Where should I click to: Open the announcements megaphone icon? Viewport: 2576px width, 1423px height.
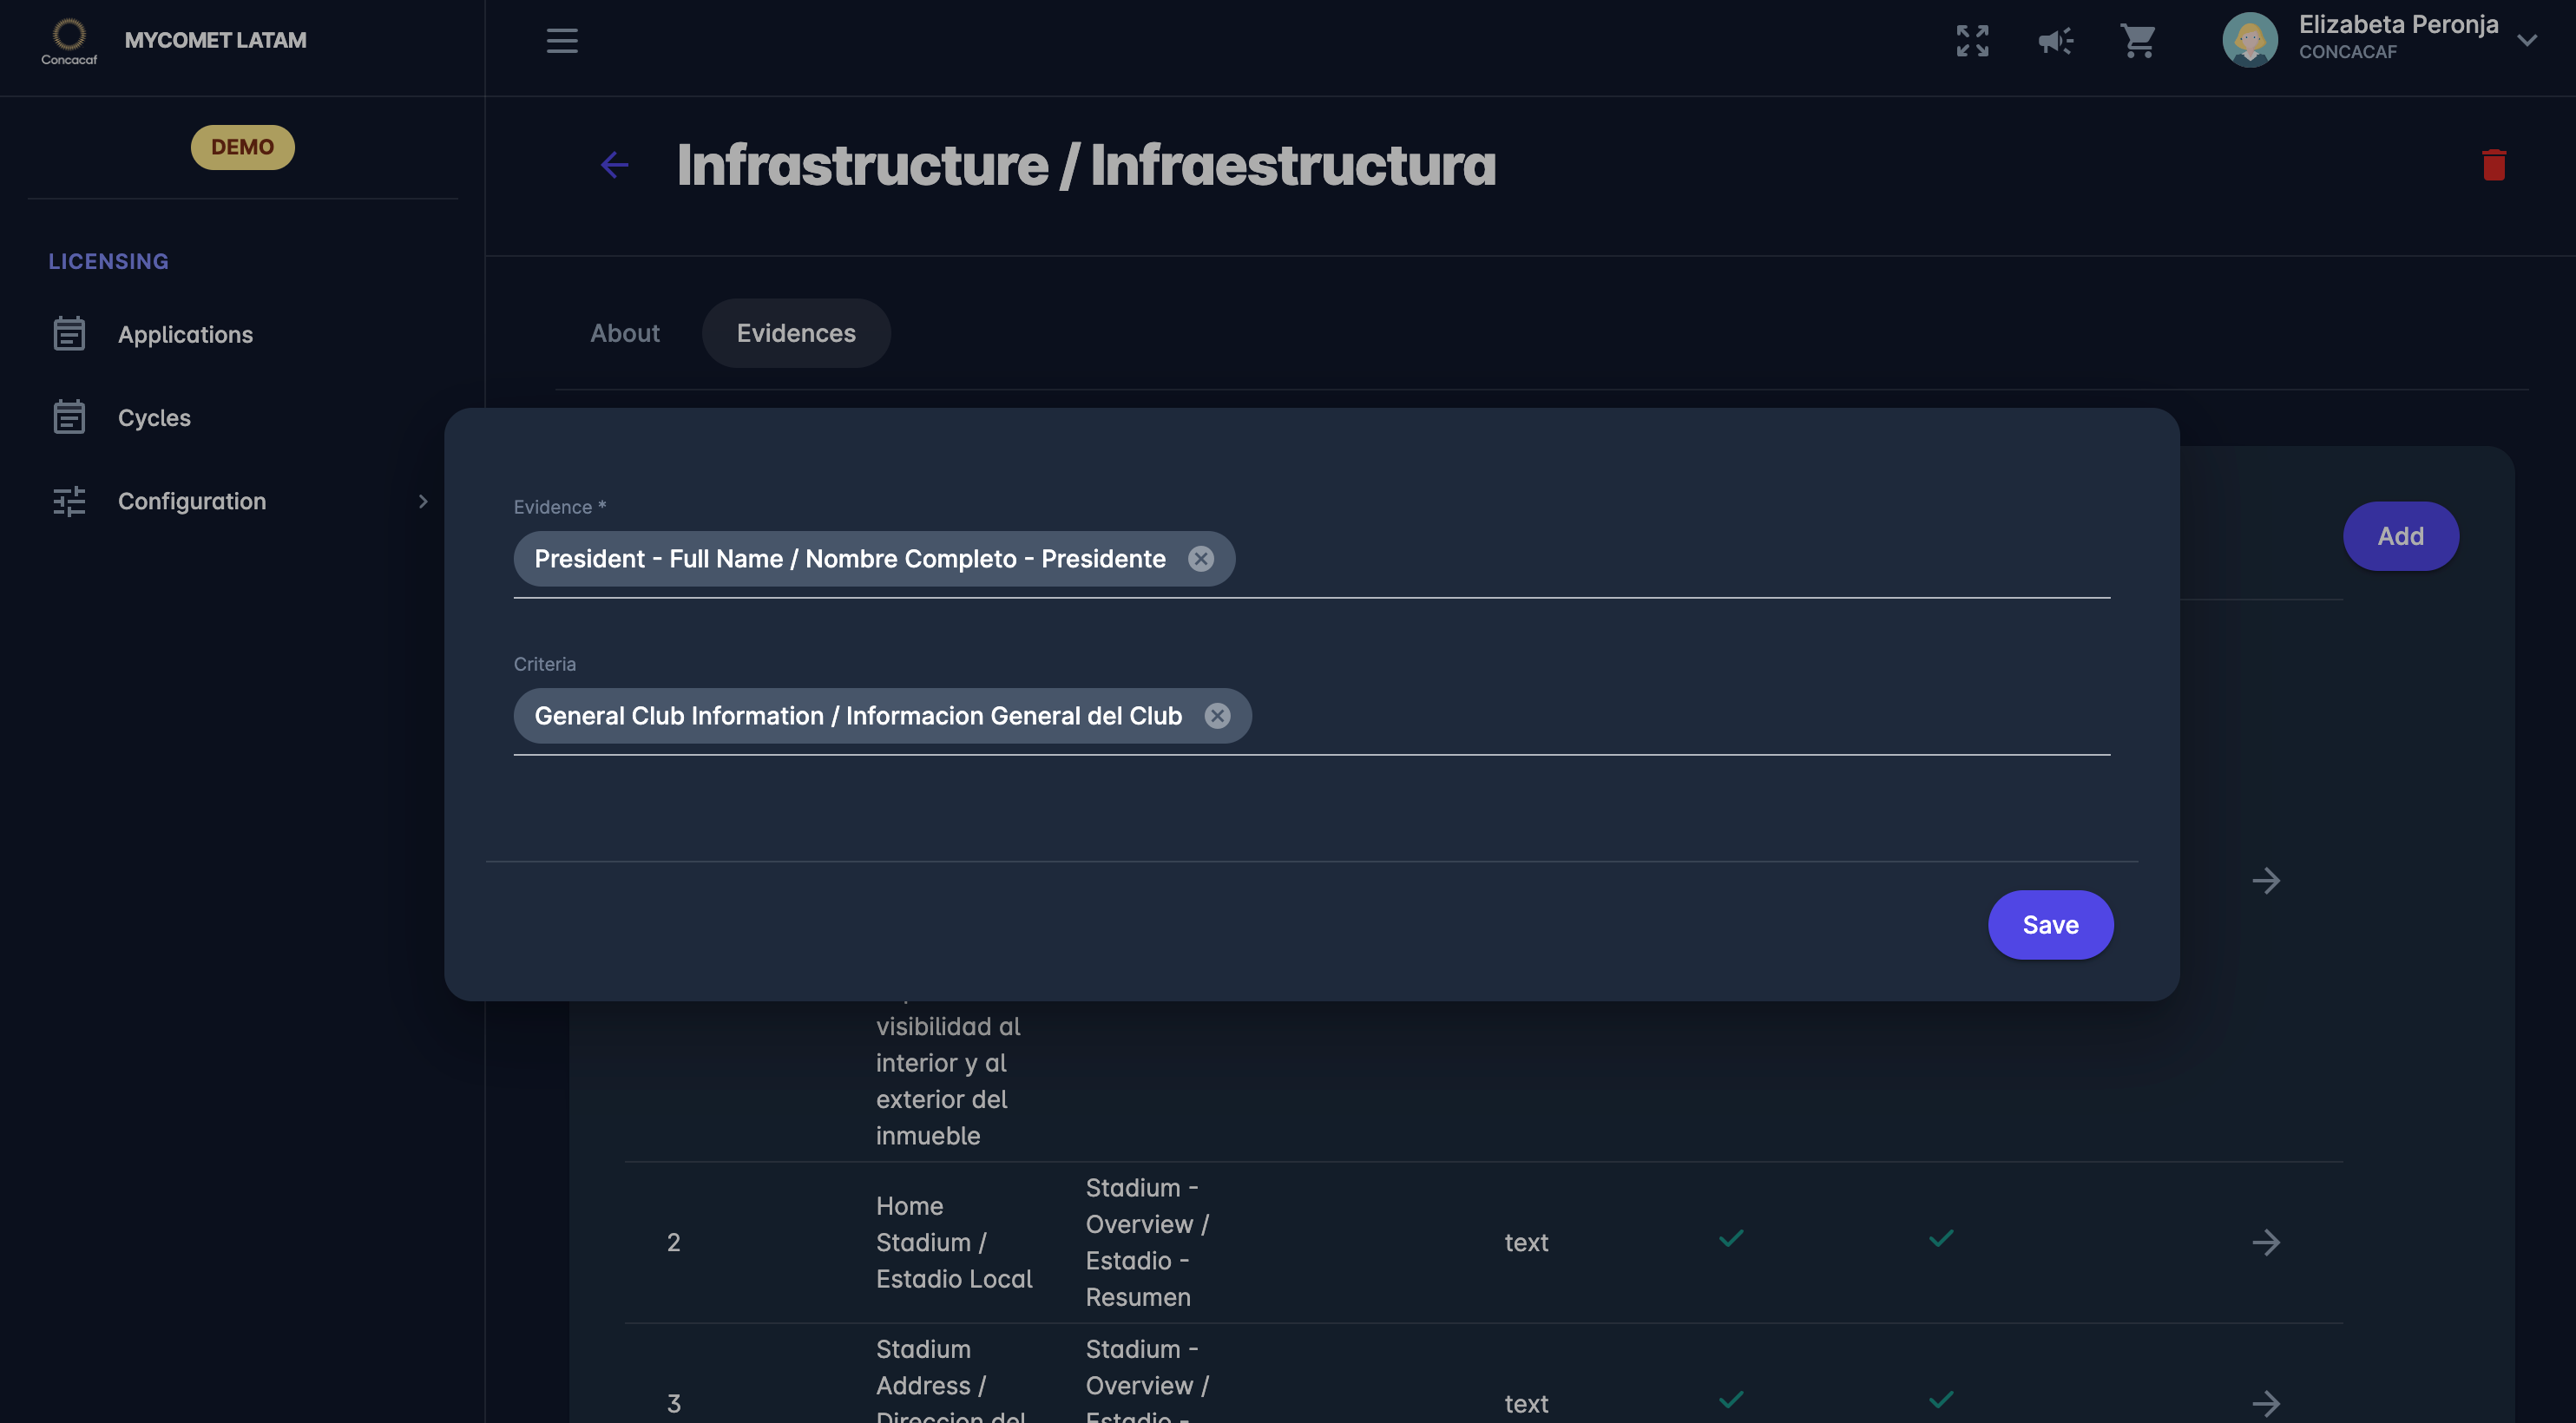click(2055, 41)
